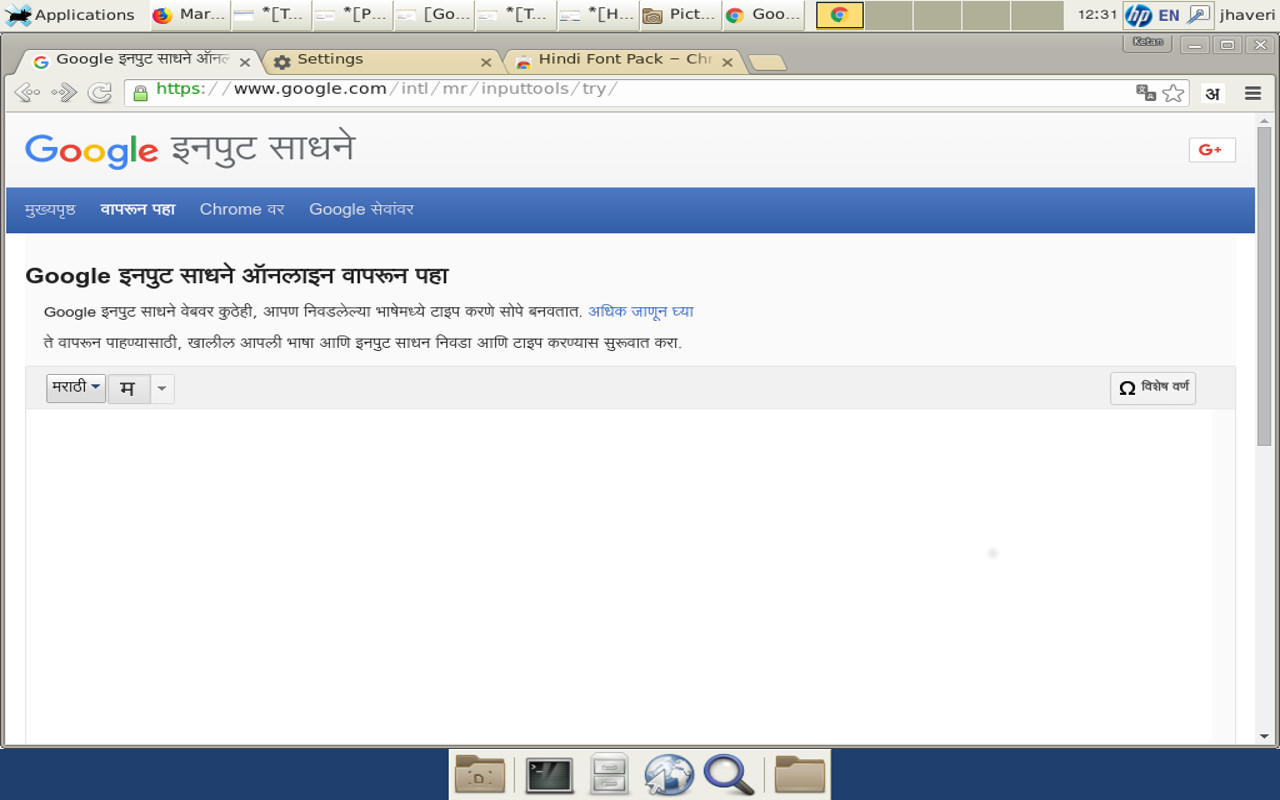The height and width of the screenshot is (800, 1280).
Task: Launch the web browser globe icon
Action: click(669, 775)
